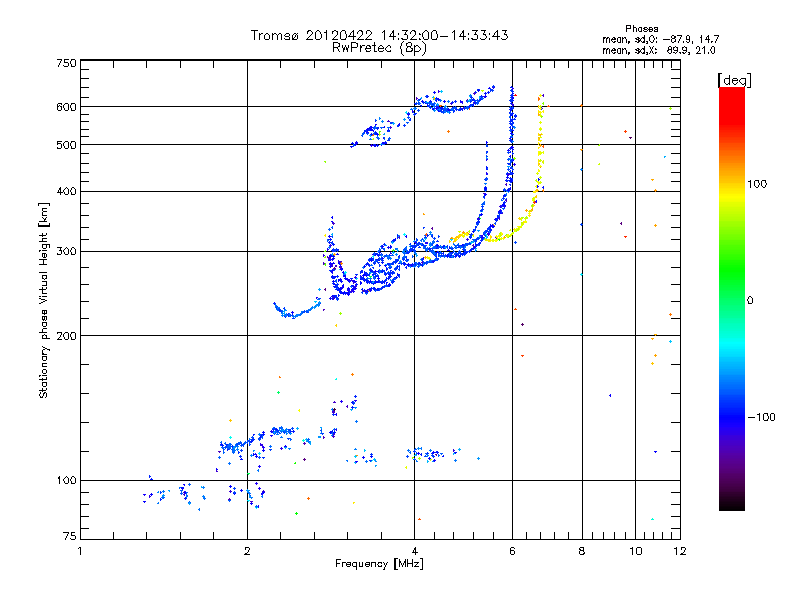The image size is (800, 600).
Task: Click the 'mean, sd,X: 89.9, 21.0' line
Action: pos(659,50)
